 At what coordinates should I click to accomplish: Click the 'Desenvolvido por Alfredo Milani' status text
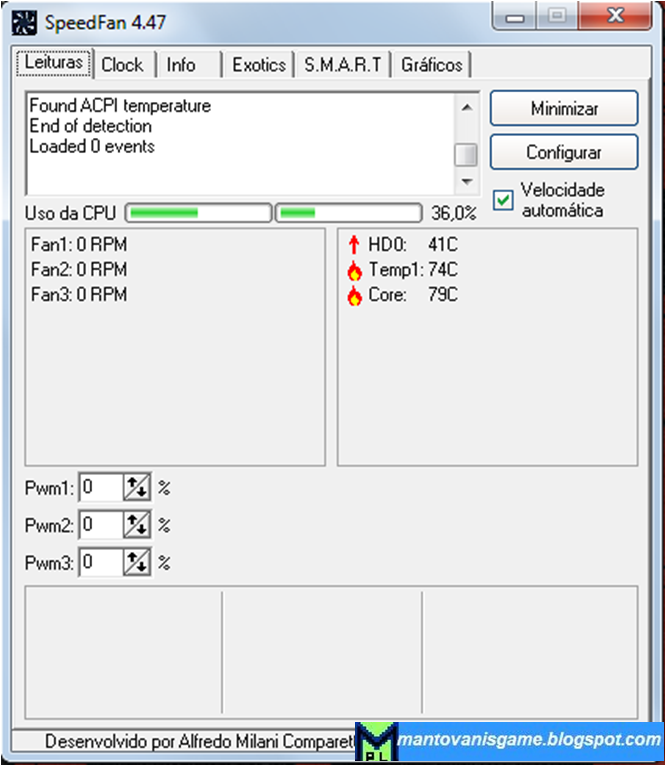(x=200, y=742)
